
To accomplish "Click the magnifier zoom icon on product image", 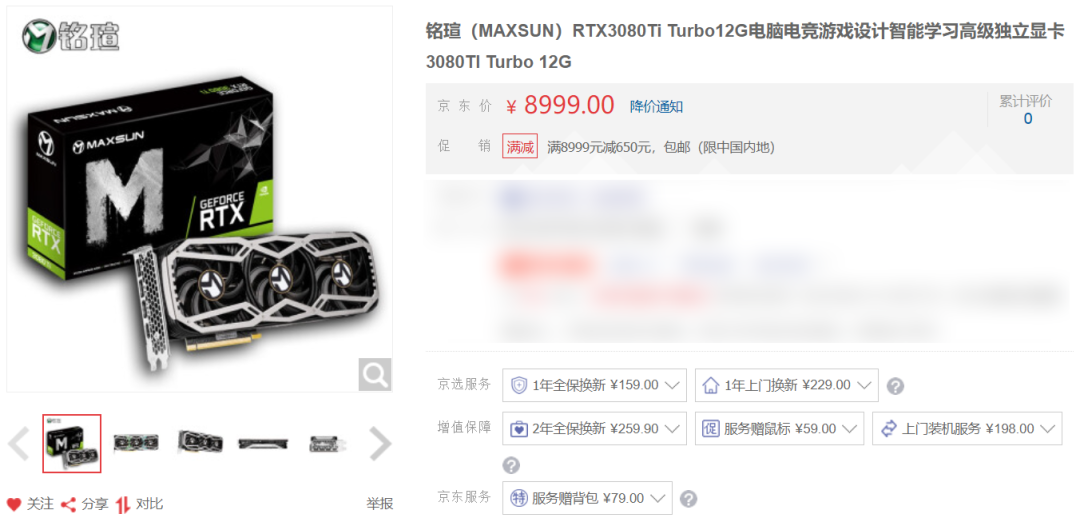I will (x=375, y=375).
